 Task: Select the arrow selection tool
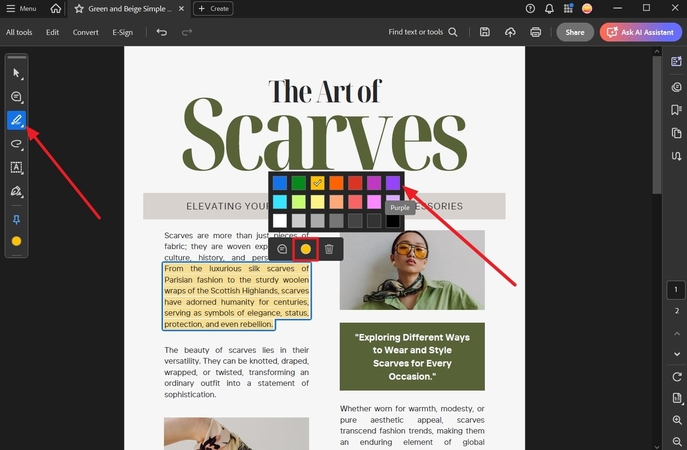point(16,73)
